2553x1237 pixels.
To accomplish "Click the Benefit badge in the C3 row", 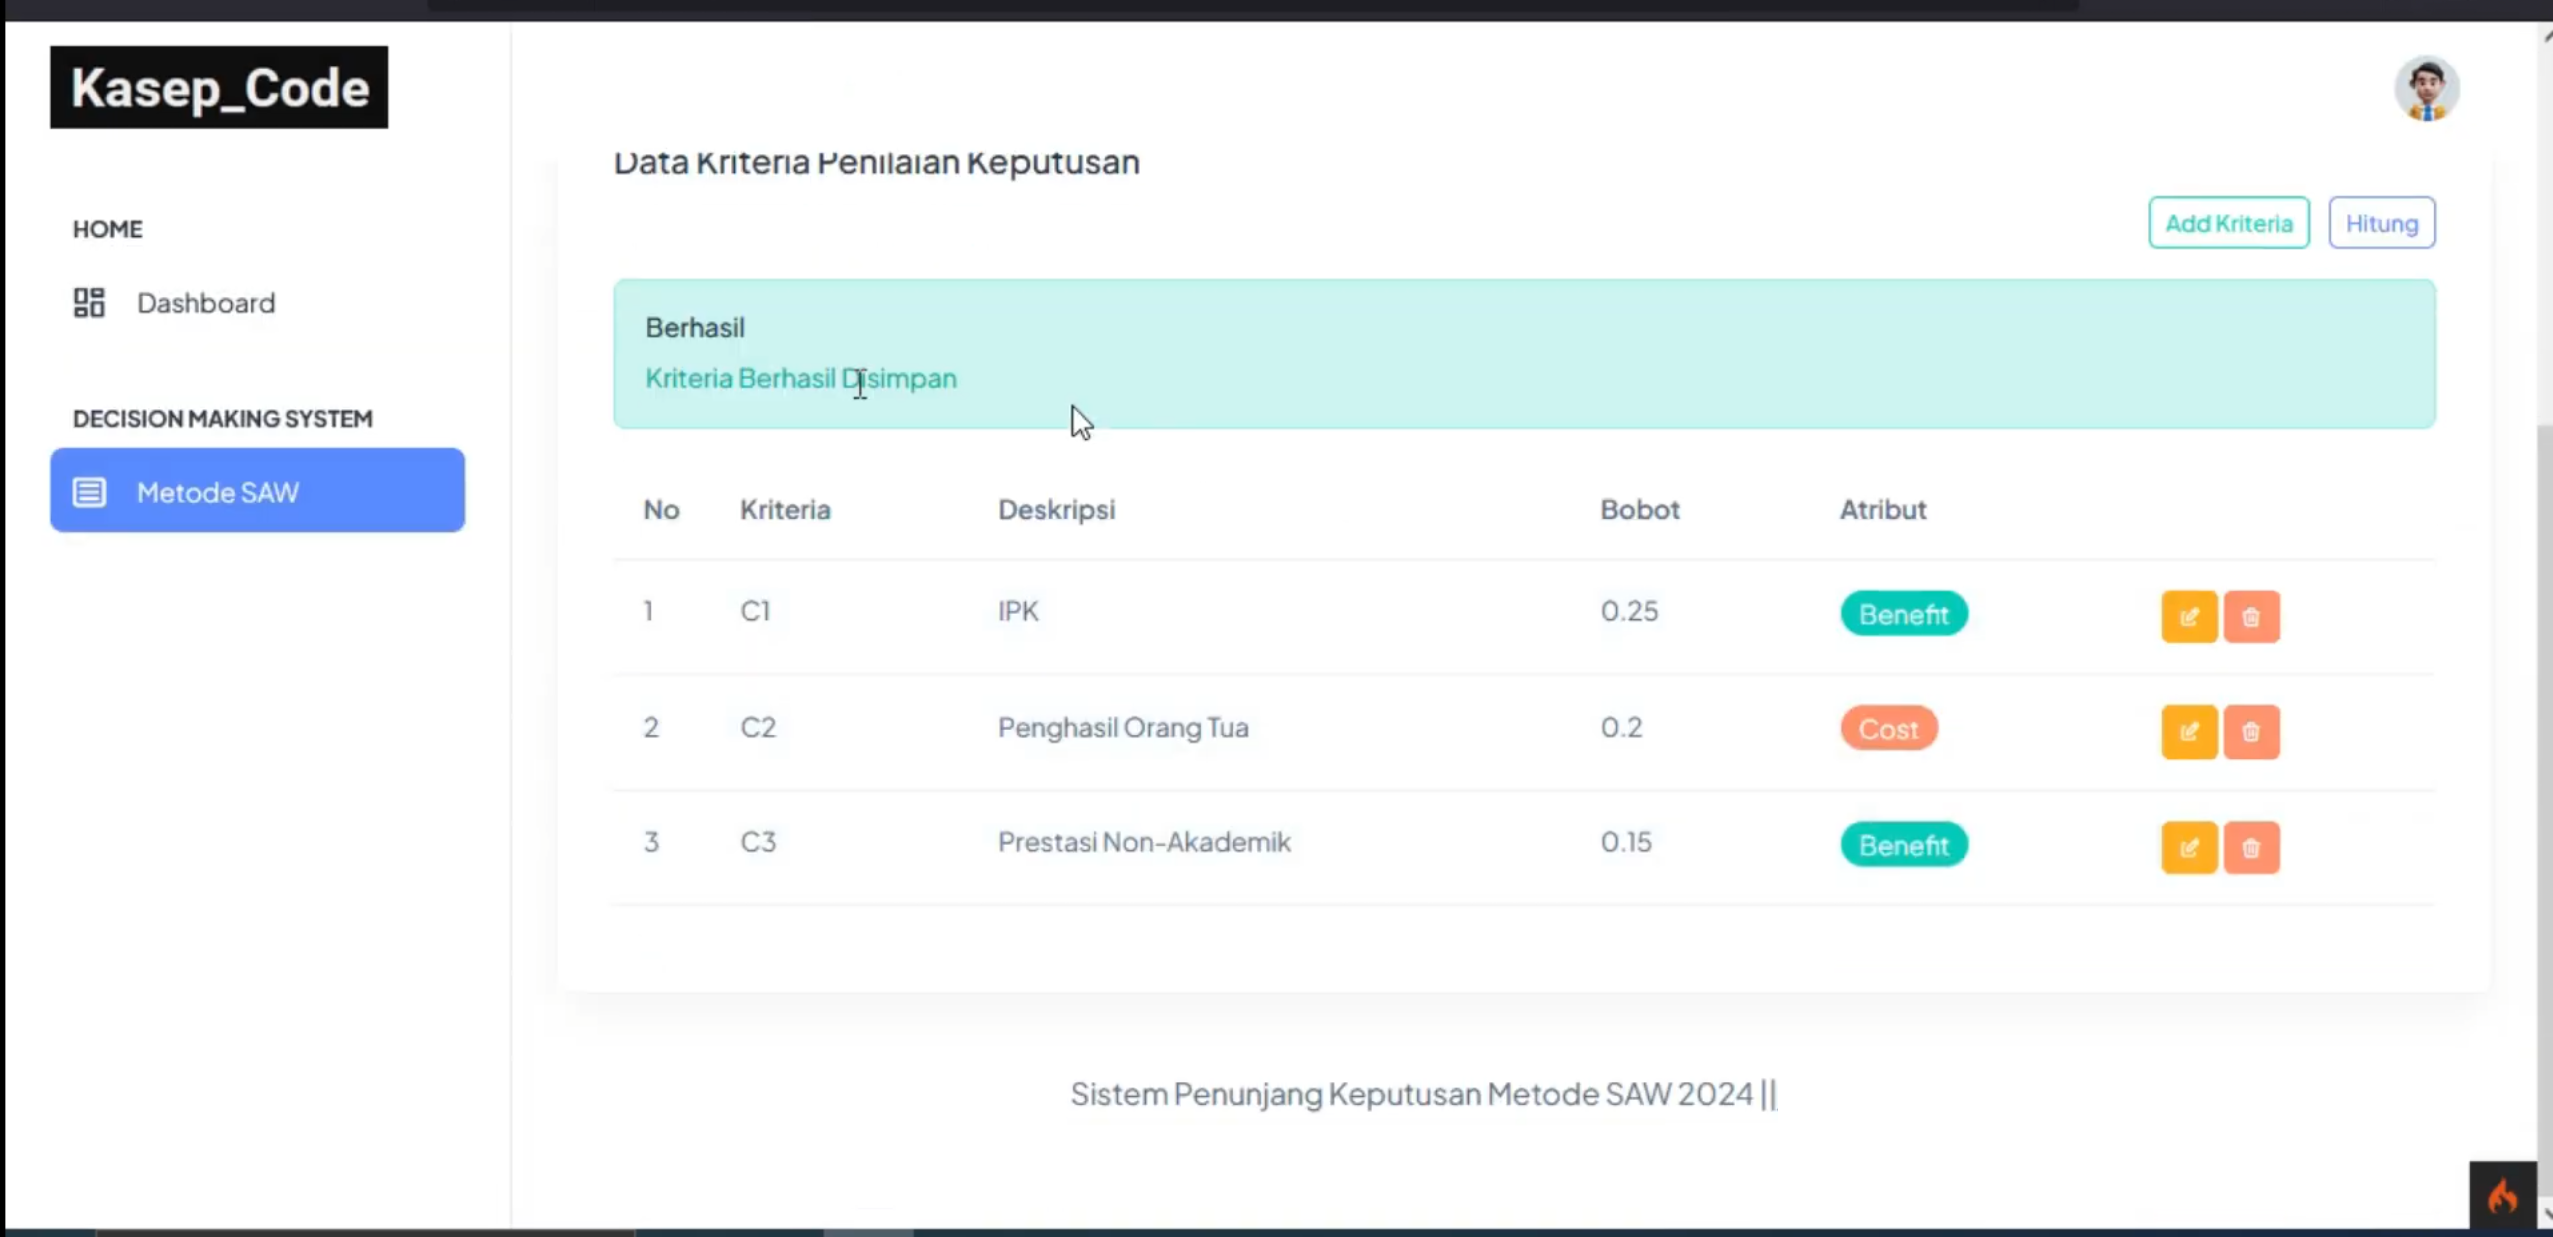I will pyautogui.click(x=1904, y=845).
